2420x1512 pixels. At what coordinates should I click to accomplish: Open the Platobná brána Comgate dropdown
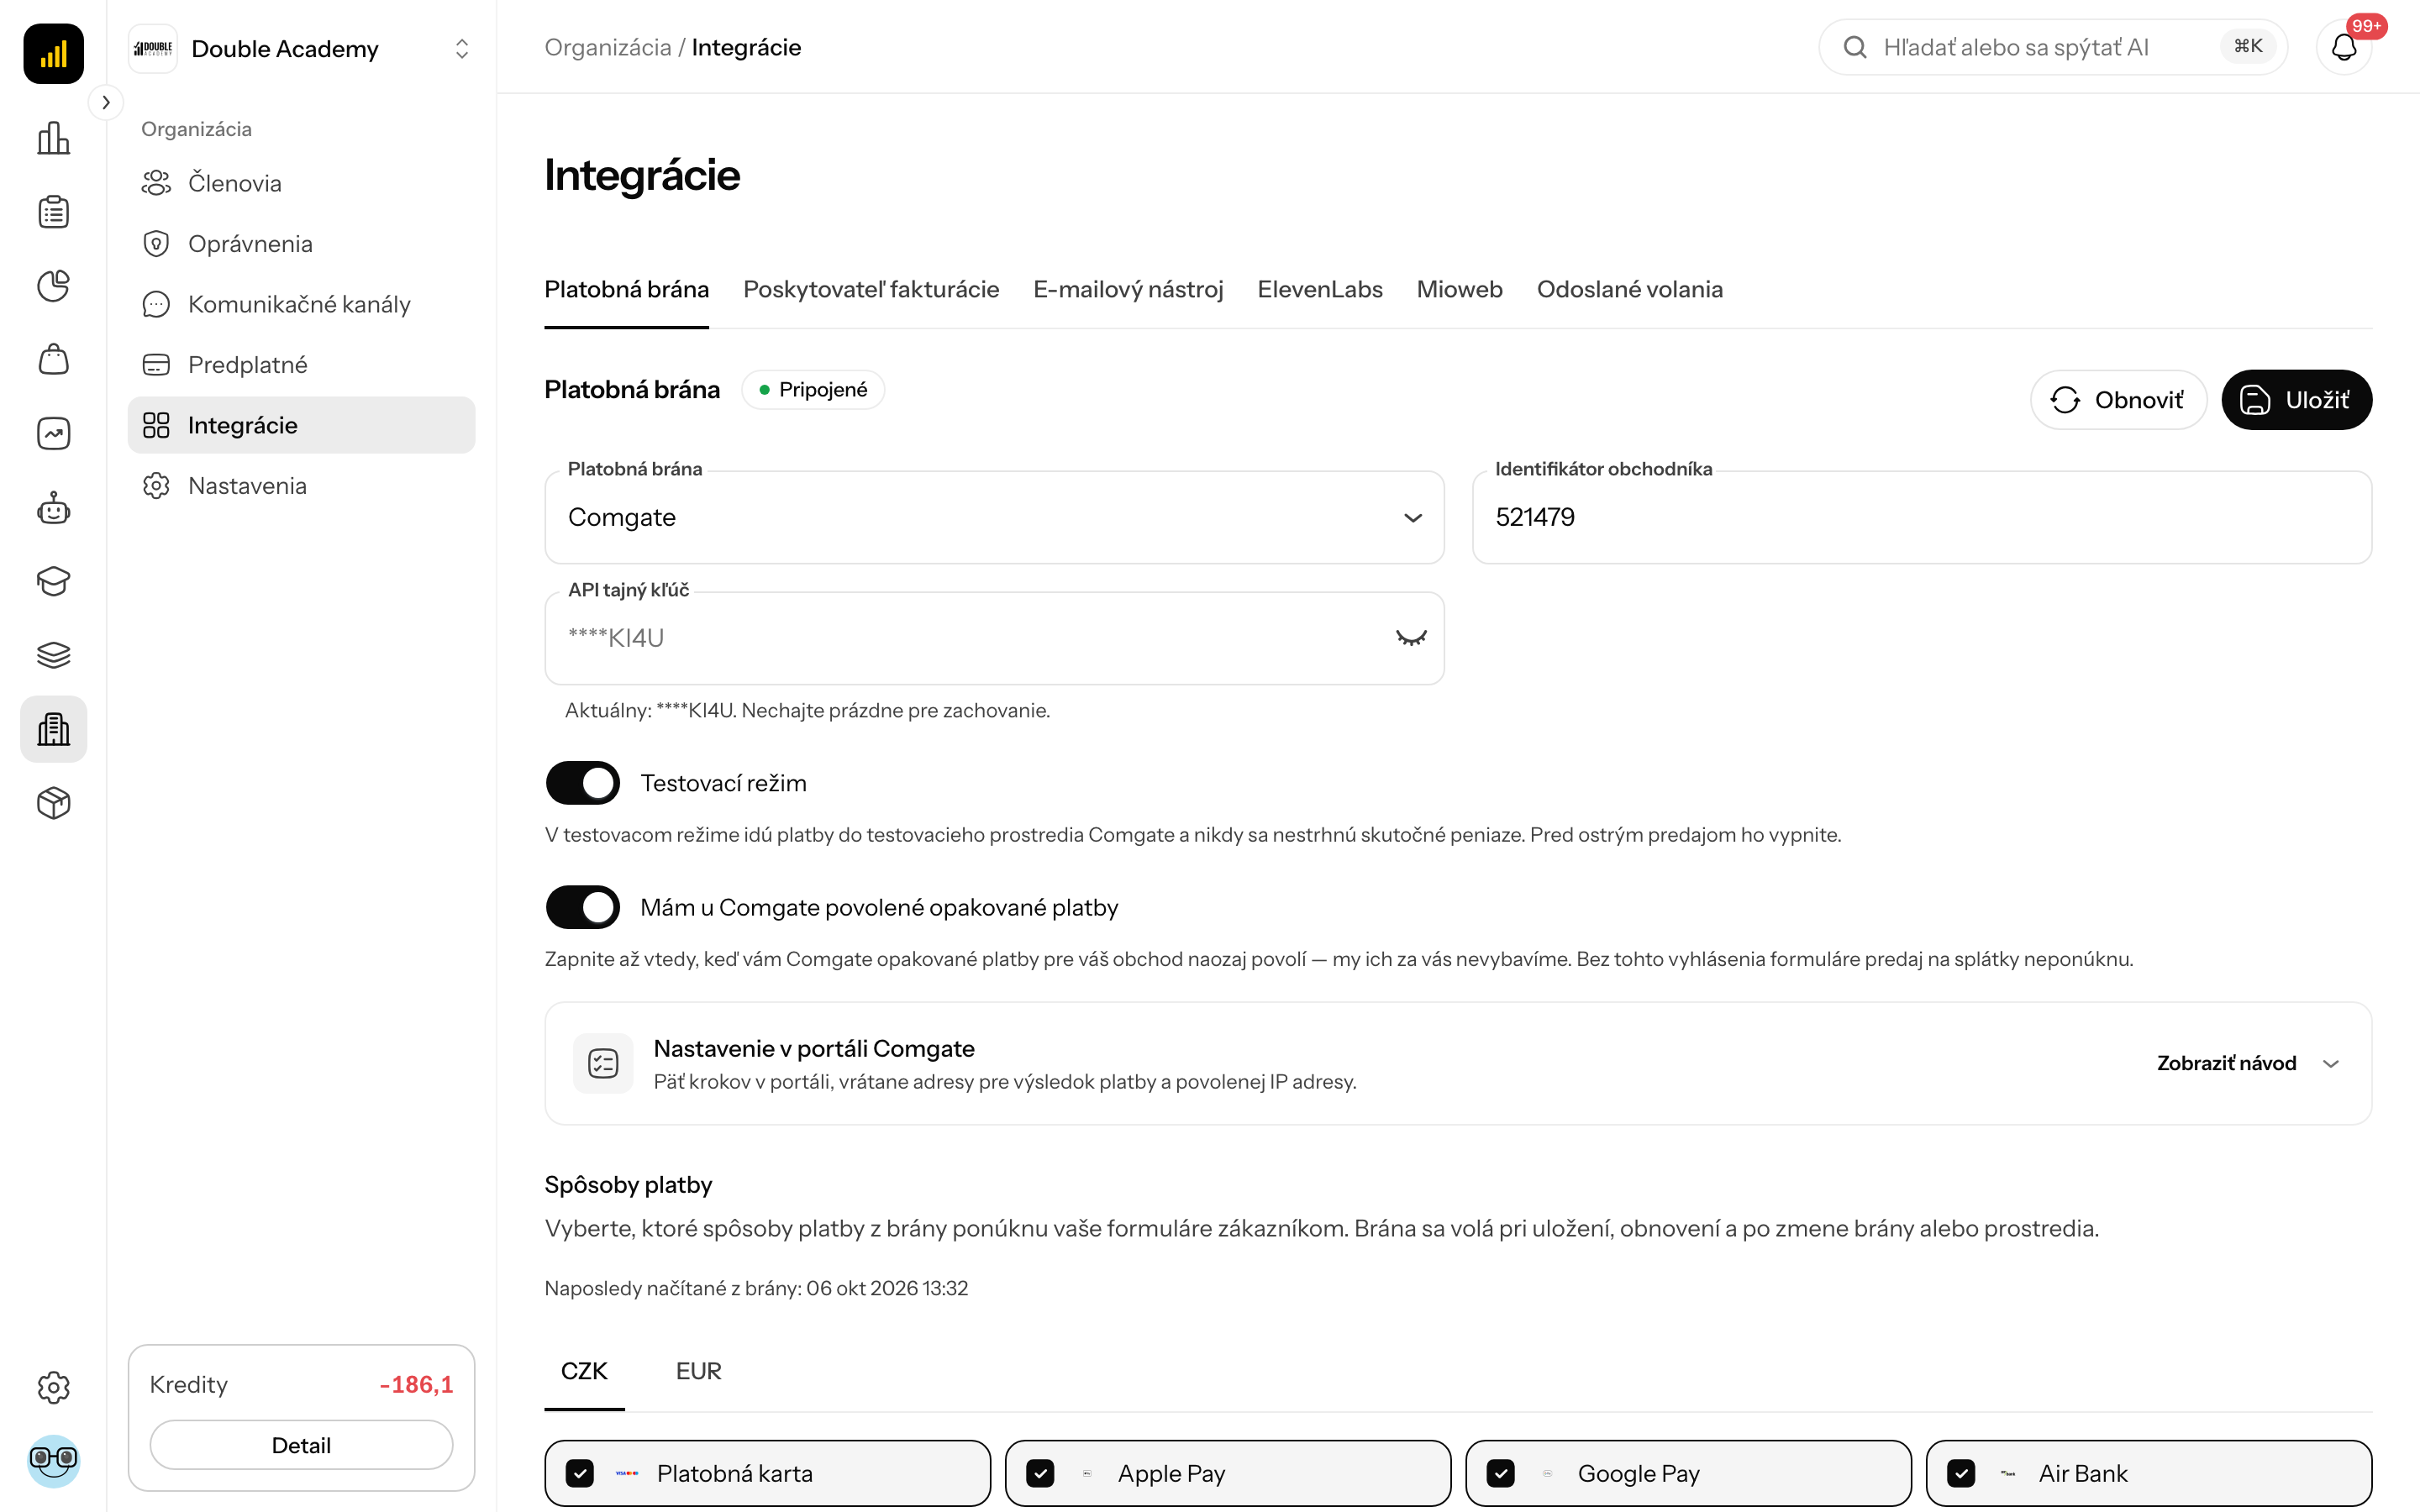click(994, 517)
